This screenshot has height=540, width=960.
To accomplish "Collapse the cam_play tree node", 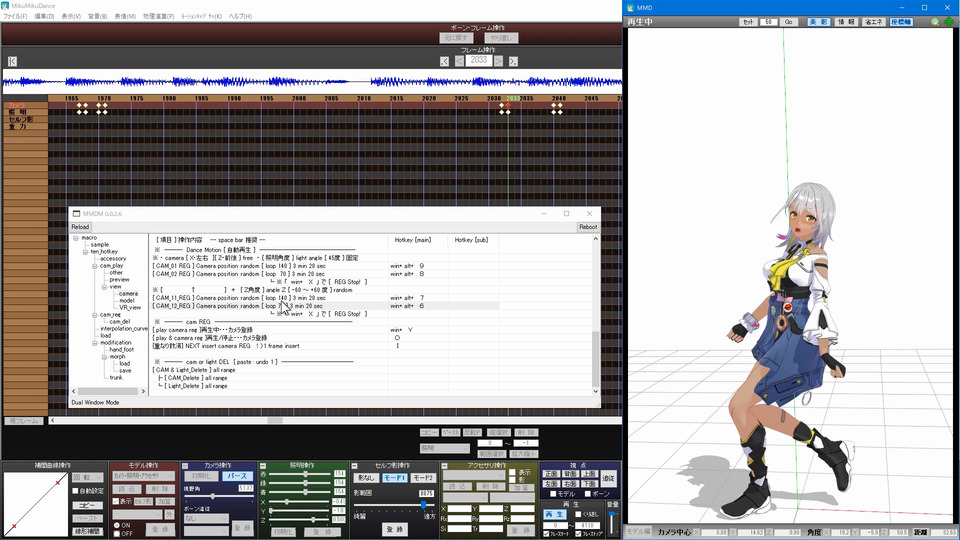I will [95, 266].
